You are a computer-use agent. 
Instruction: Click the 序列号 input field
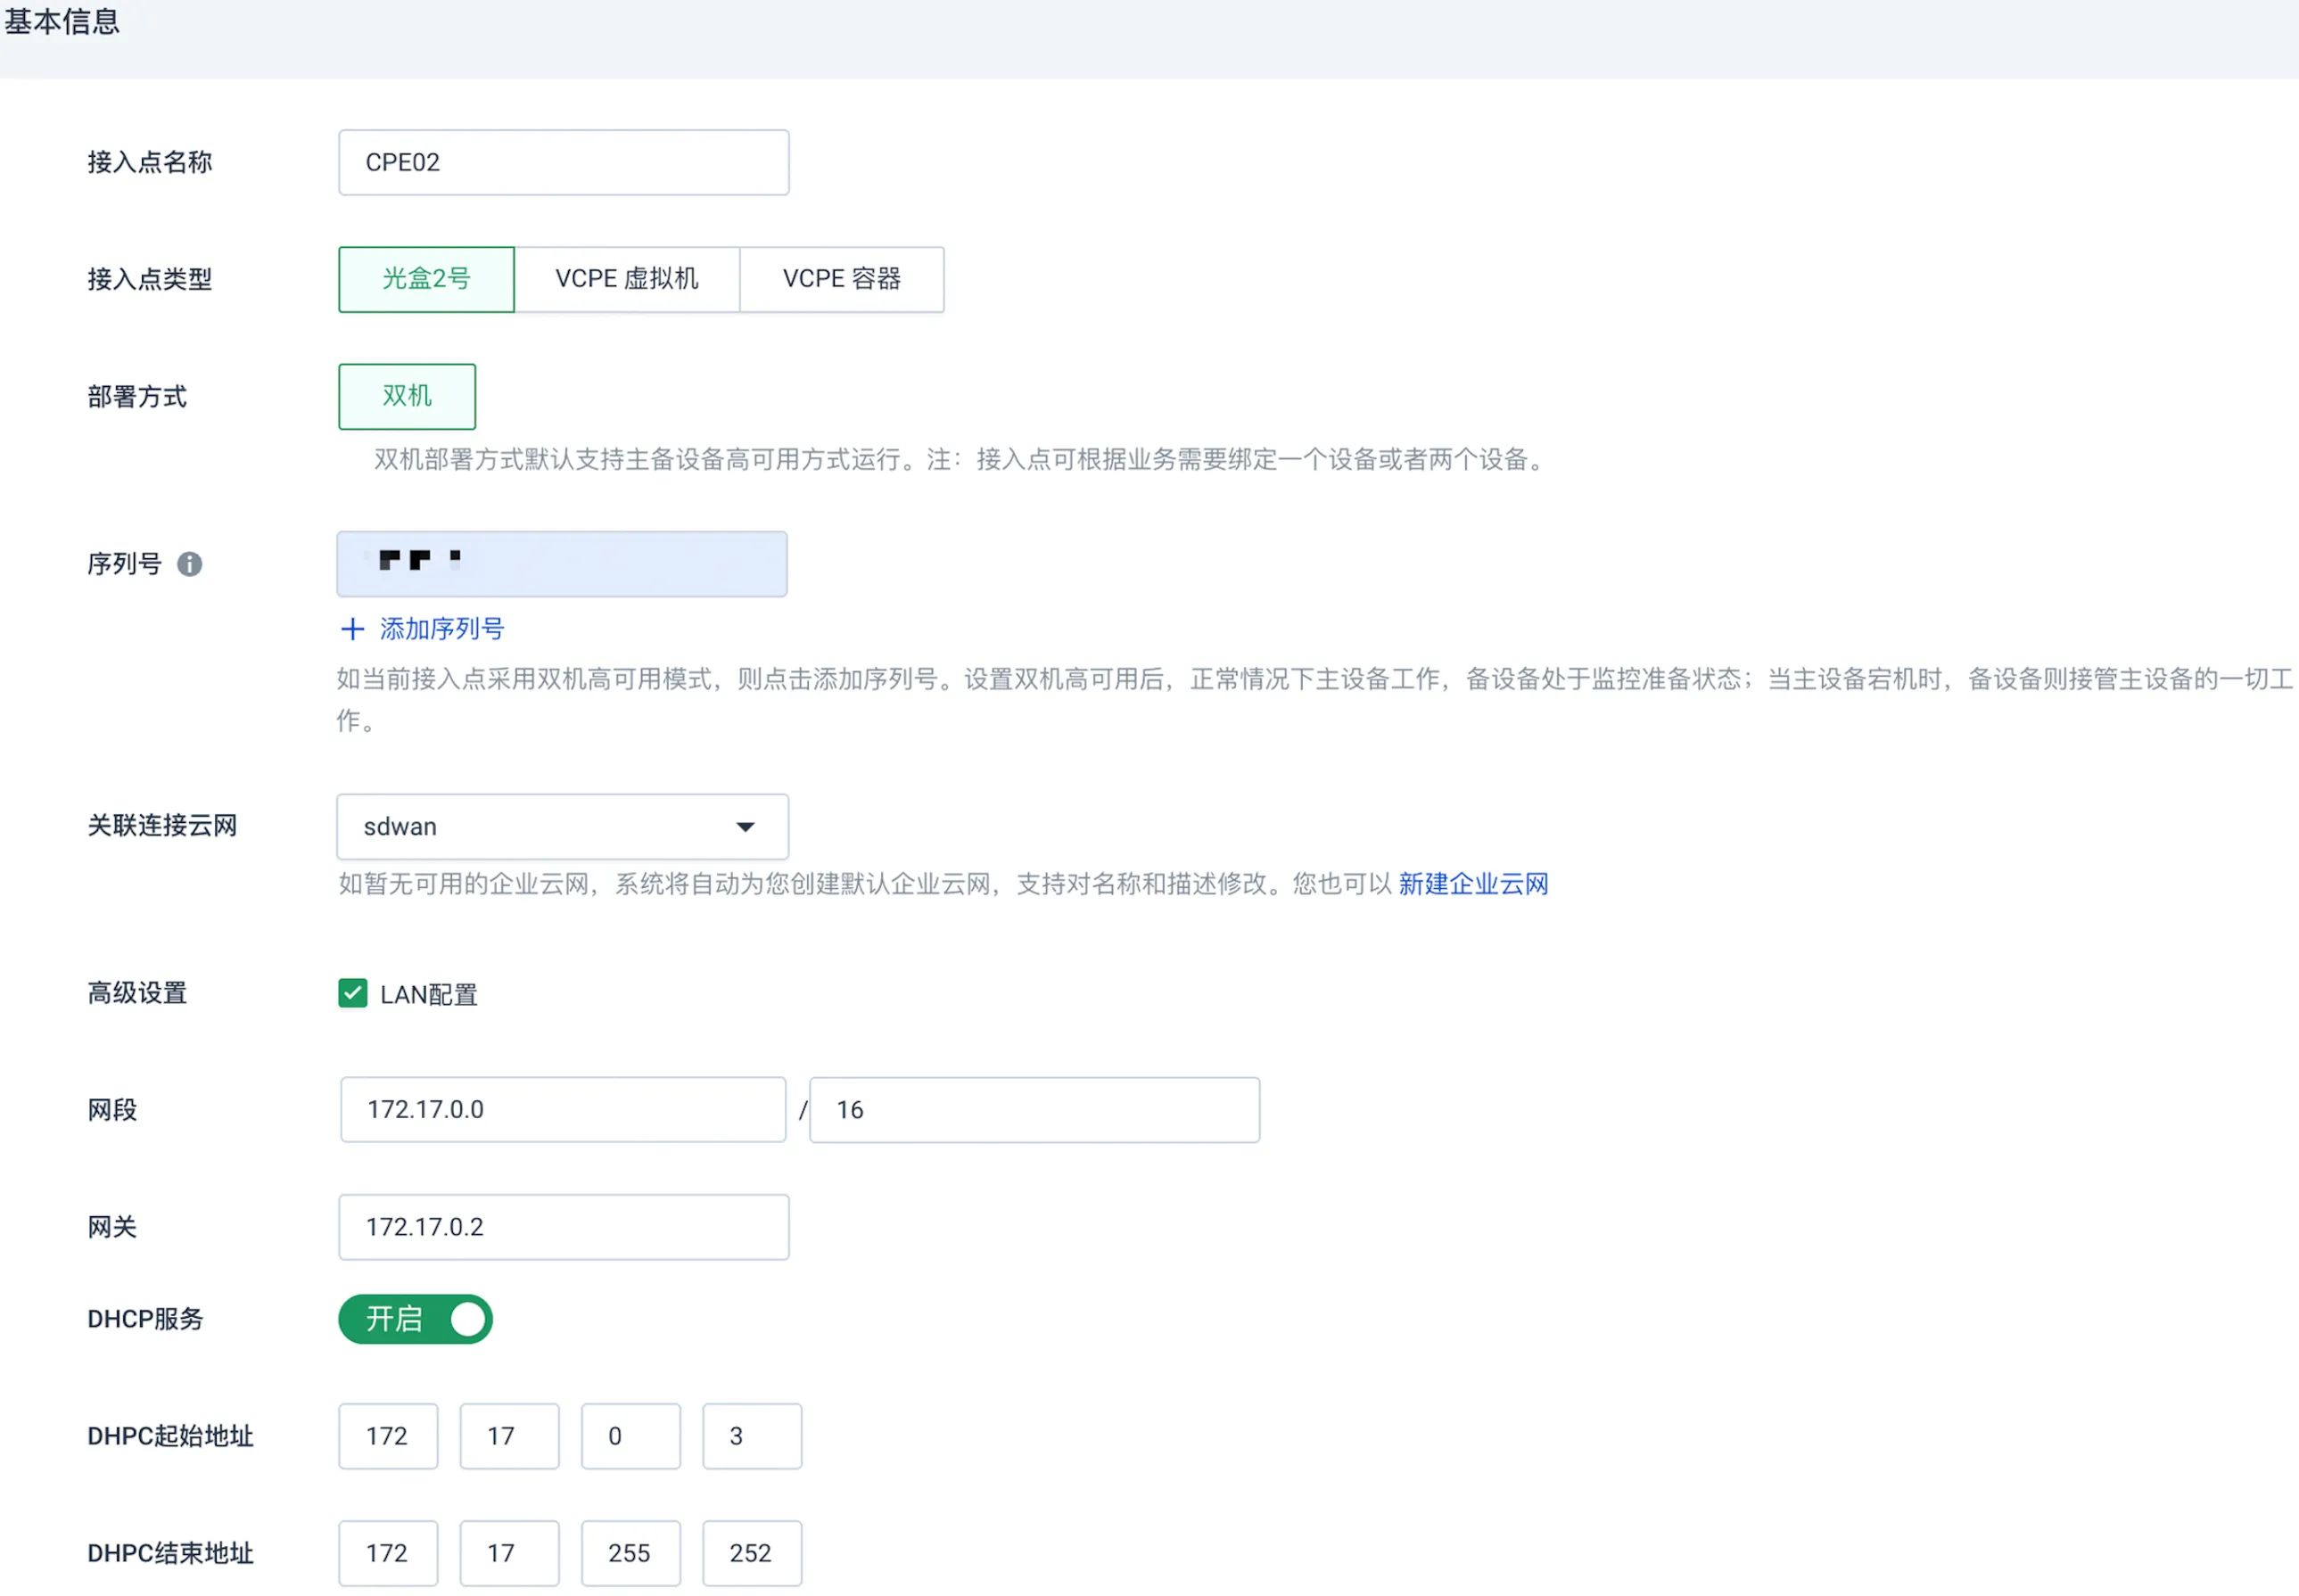click(562, 564)
